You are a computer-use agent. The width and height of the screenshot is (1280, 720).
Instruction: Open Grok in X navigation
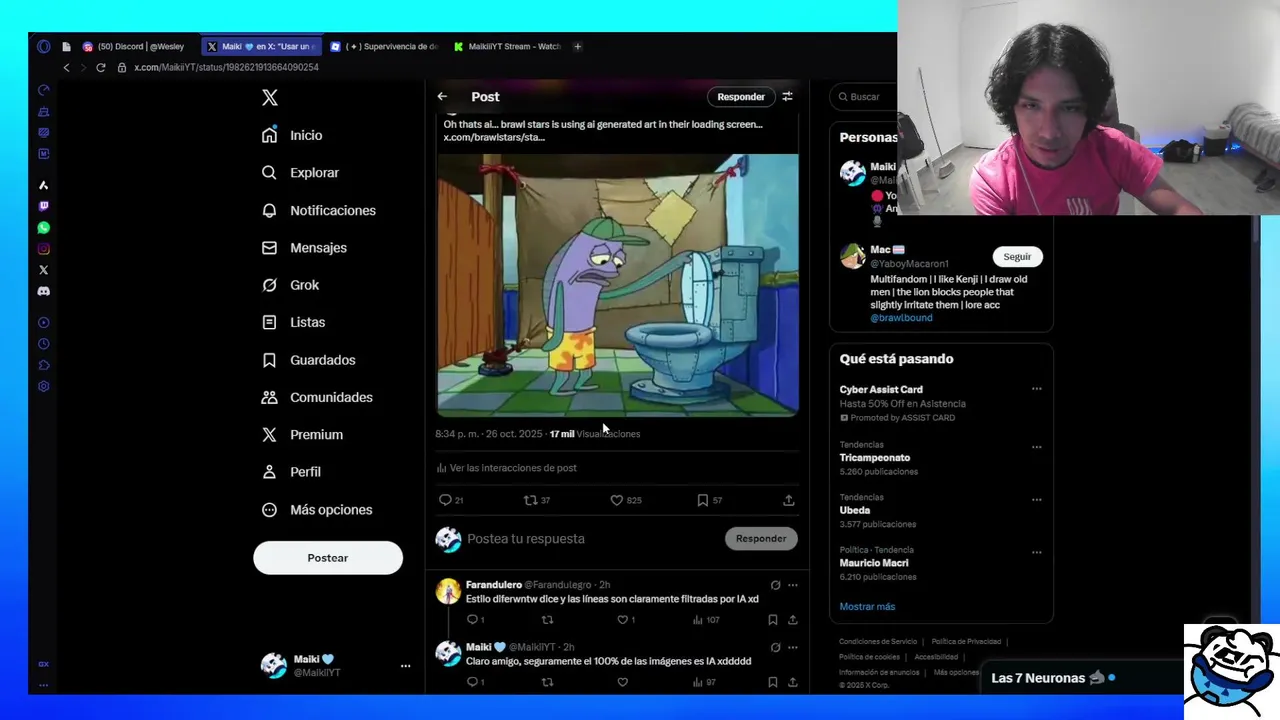click(x=290, y=285)
